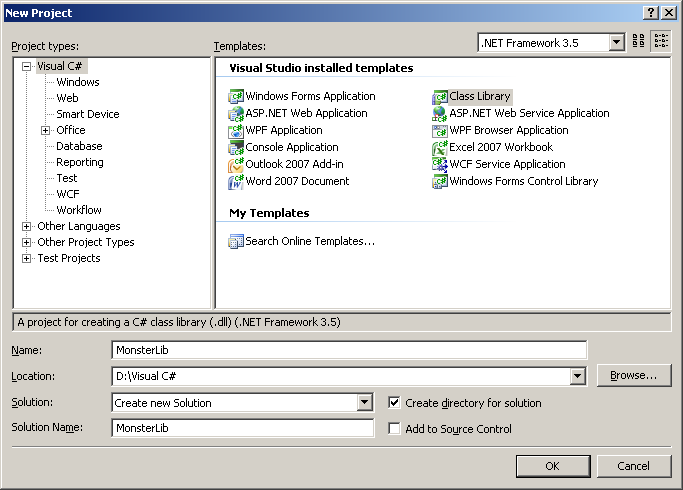Pick the Windows Forms Control Library icon
683x490 pixels.
coord(440,182)
